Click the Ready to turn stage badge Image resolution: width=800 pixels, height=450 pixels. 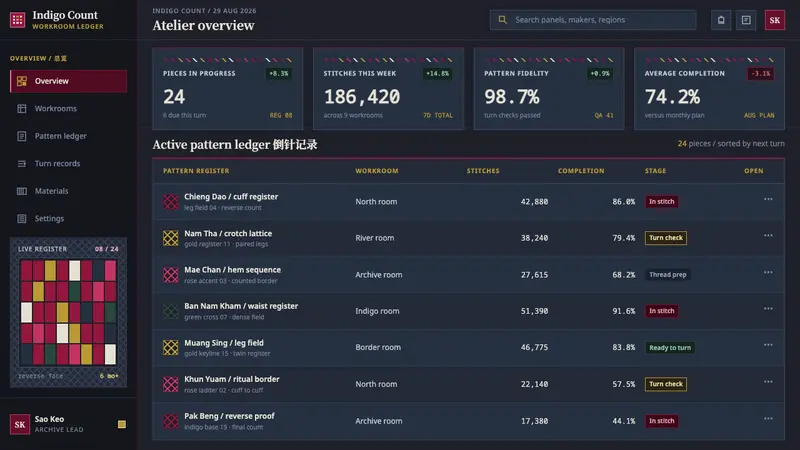click(669, 347)
